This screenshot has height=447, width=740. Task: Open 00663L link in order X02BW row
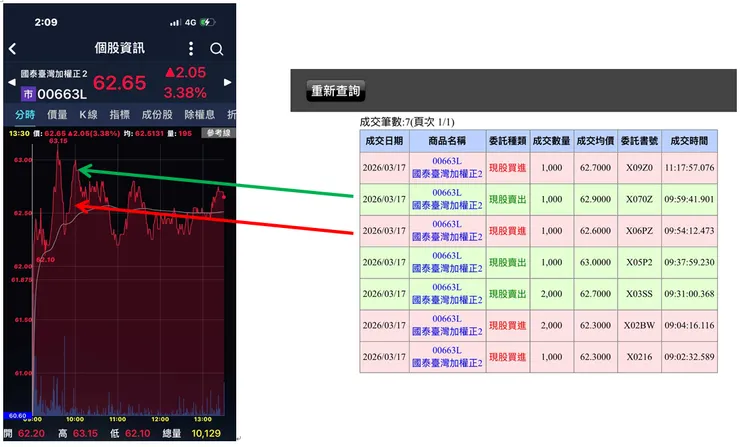(447, 319)
